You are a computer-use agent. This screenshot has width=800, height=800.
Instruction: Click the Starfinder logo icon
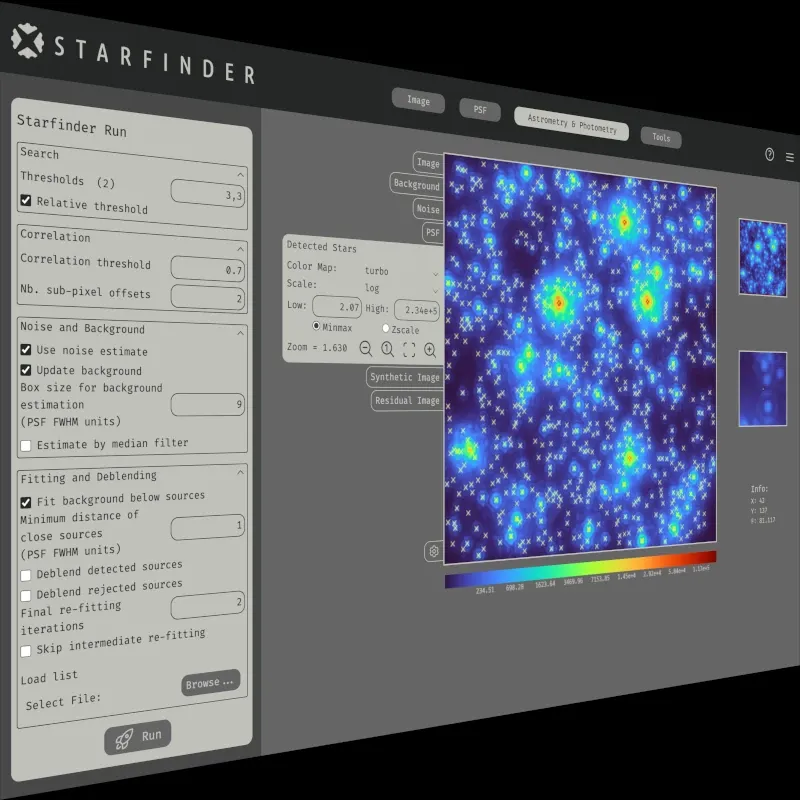coord(28,40)
